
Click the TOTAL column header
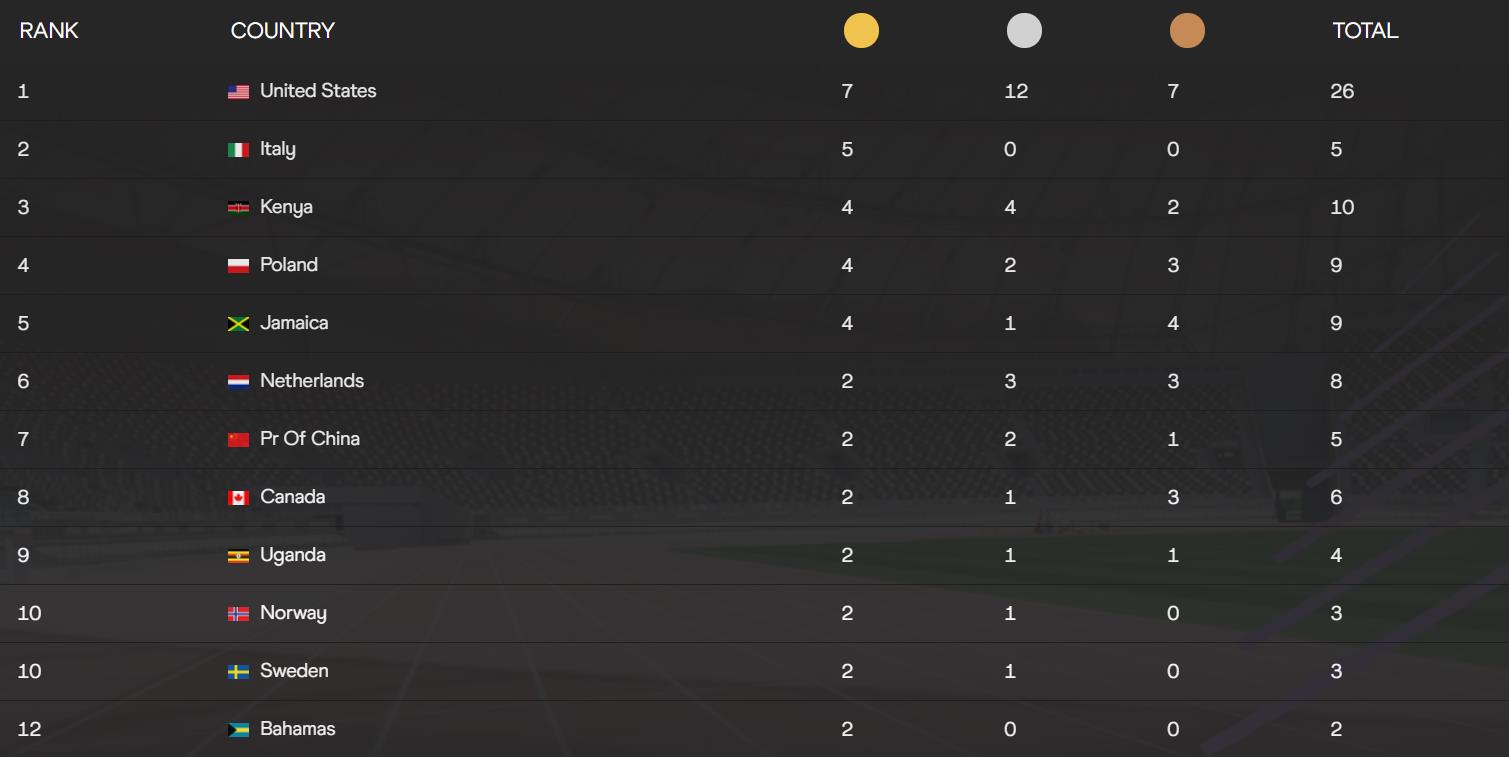tap(1365, 31)
